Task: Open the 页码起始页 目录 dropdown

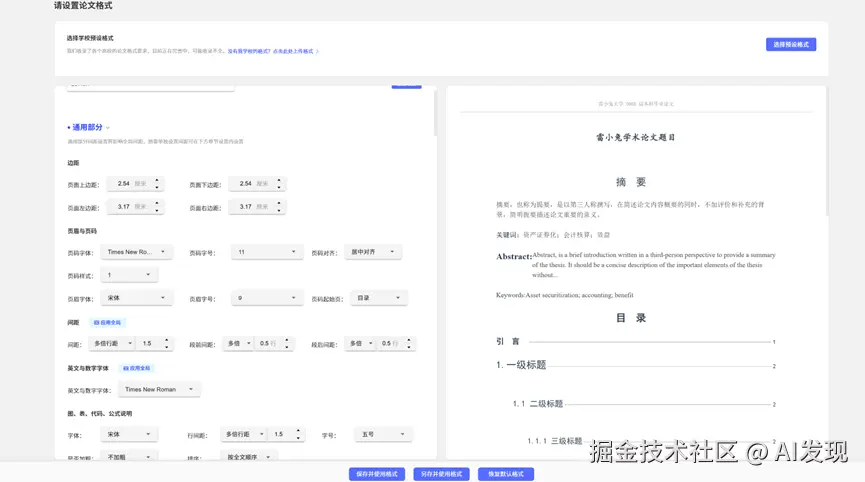Action: [378, 298]
